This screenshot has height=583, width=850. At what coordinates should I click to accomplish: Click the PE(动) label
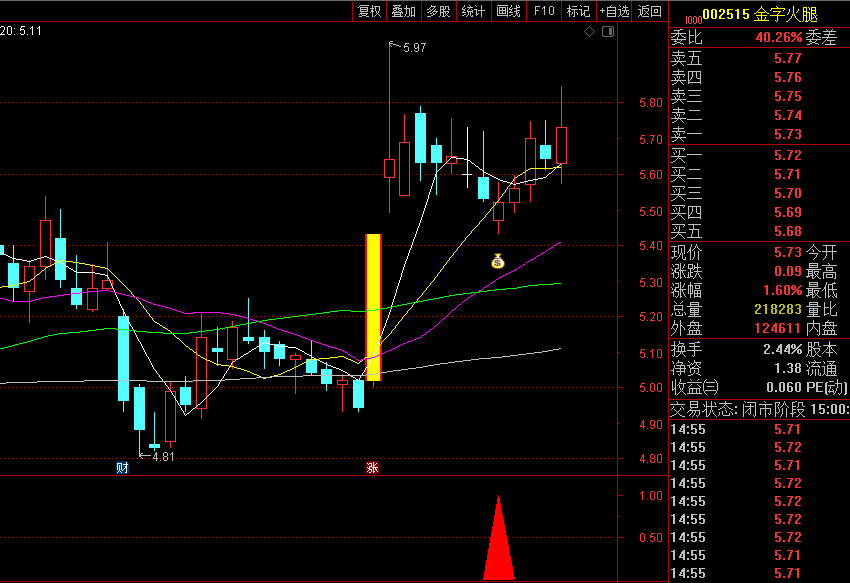[x=827, y=387]
